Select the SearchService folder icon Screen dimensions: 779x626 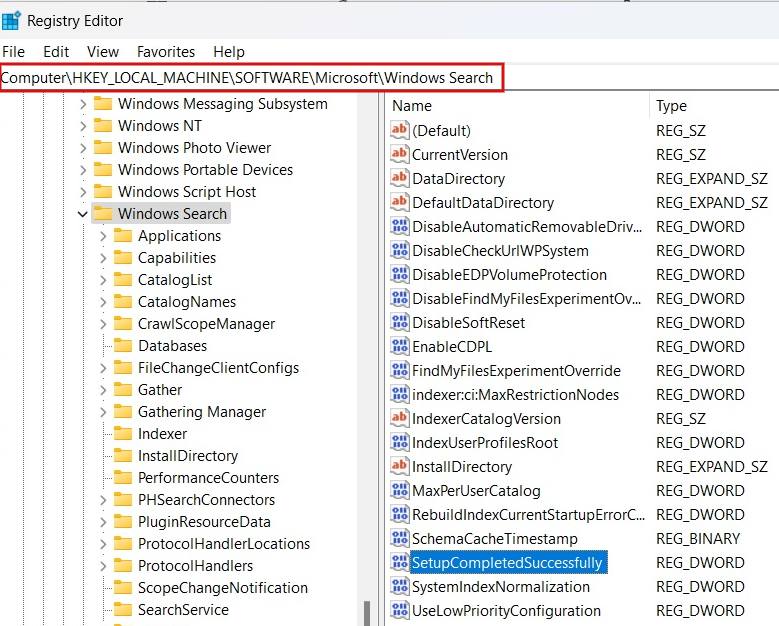pos(123,609)
